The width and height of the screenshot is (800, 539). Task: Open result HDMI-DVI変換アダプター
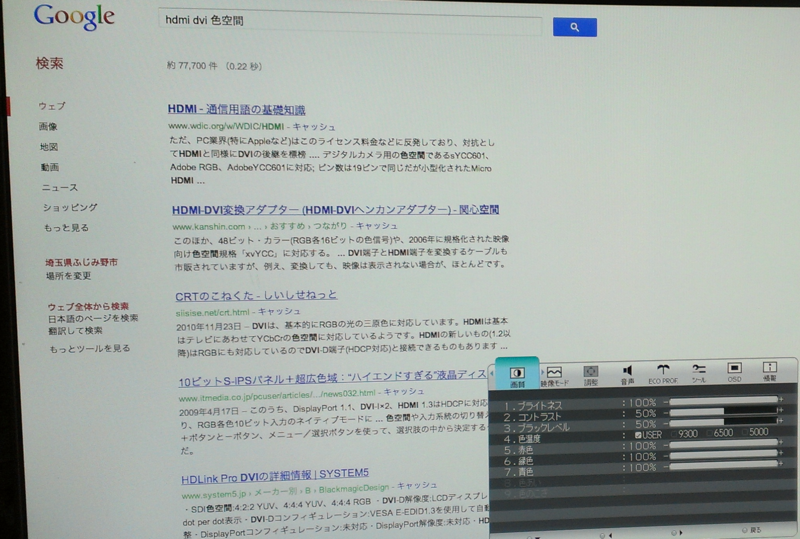tap(335, 210)
